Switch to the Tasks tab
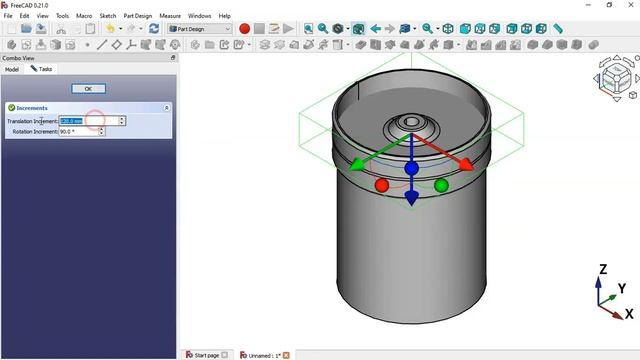640x360 pixels. click(x=41, y=69)
